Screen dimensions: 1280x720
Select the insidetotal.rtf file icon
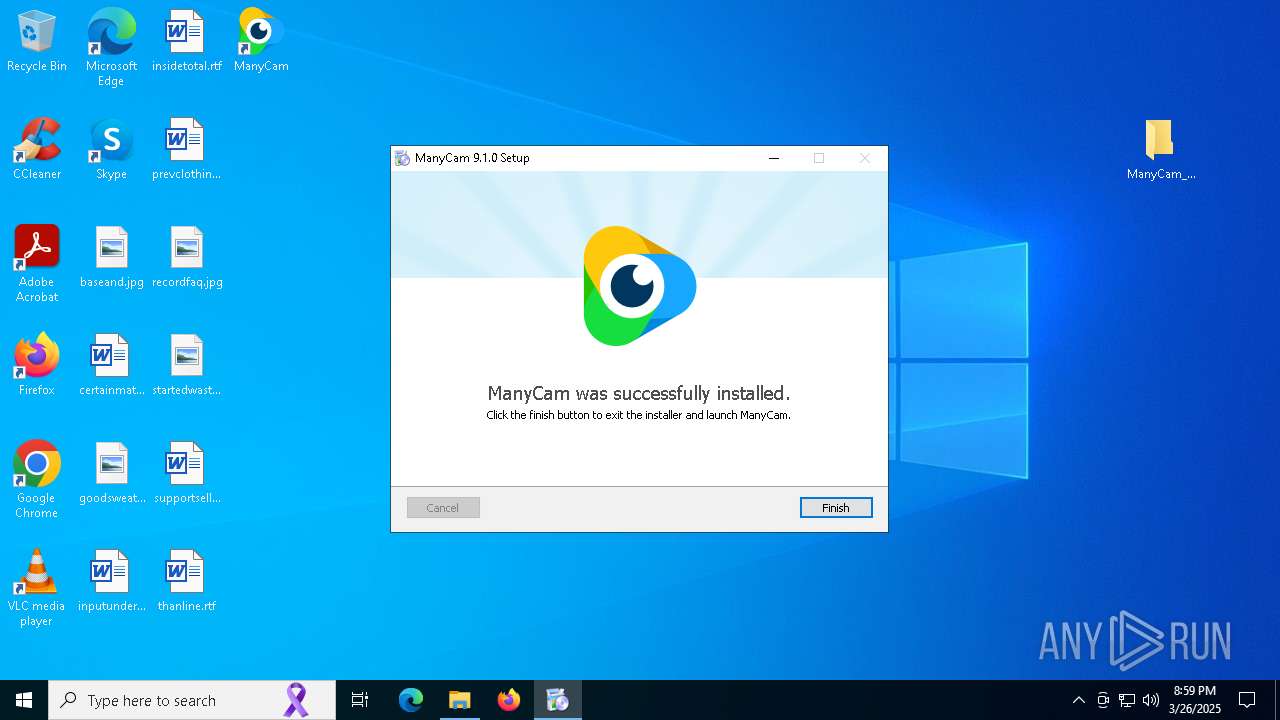[x=187, y=41]
